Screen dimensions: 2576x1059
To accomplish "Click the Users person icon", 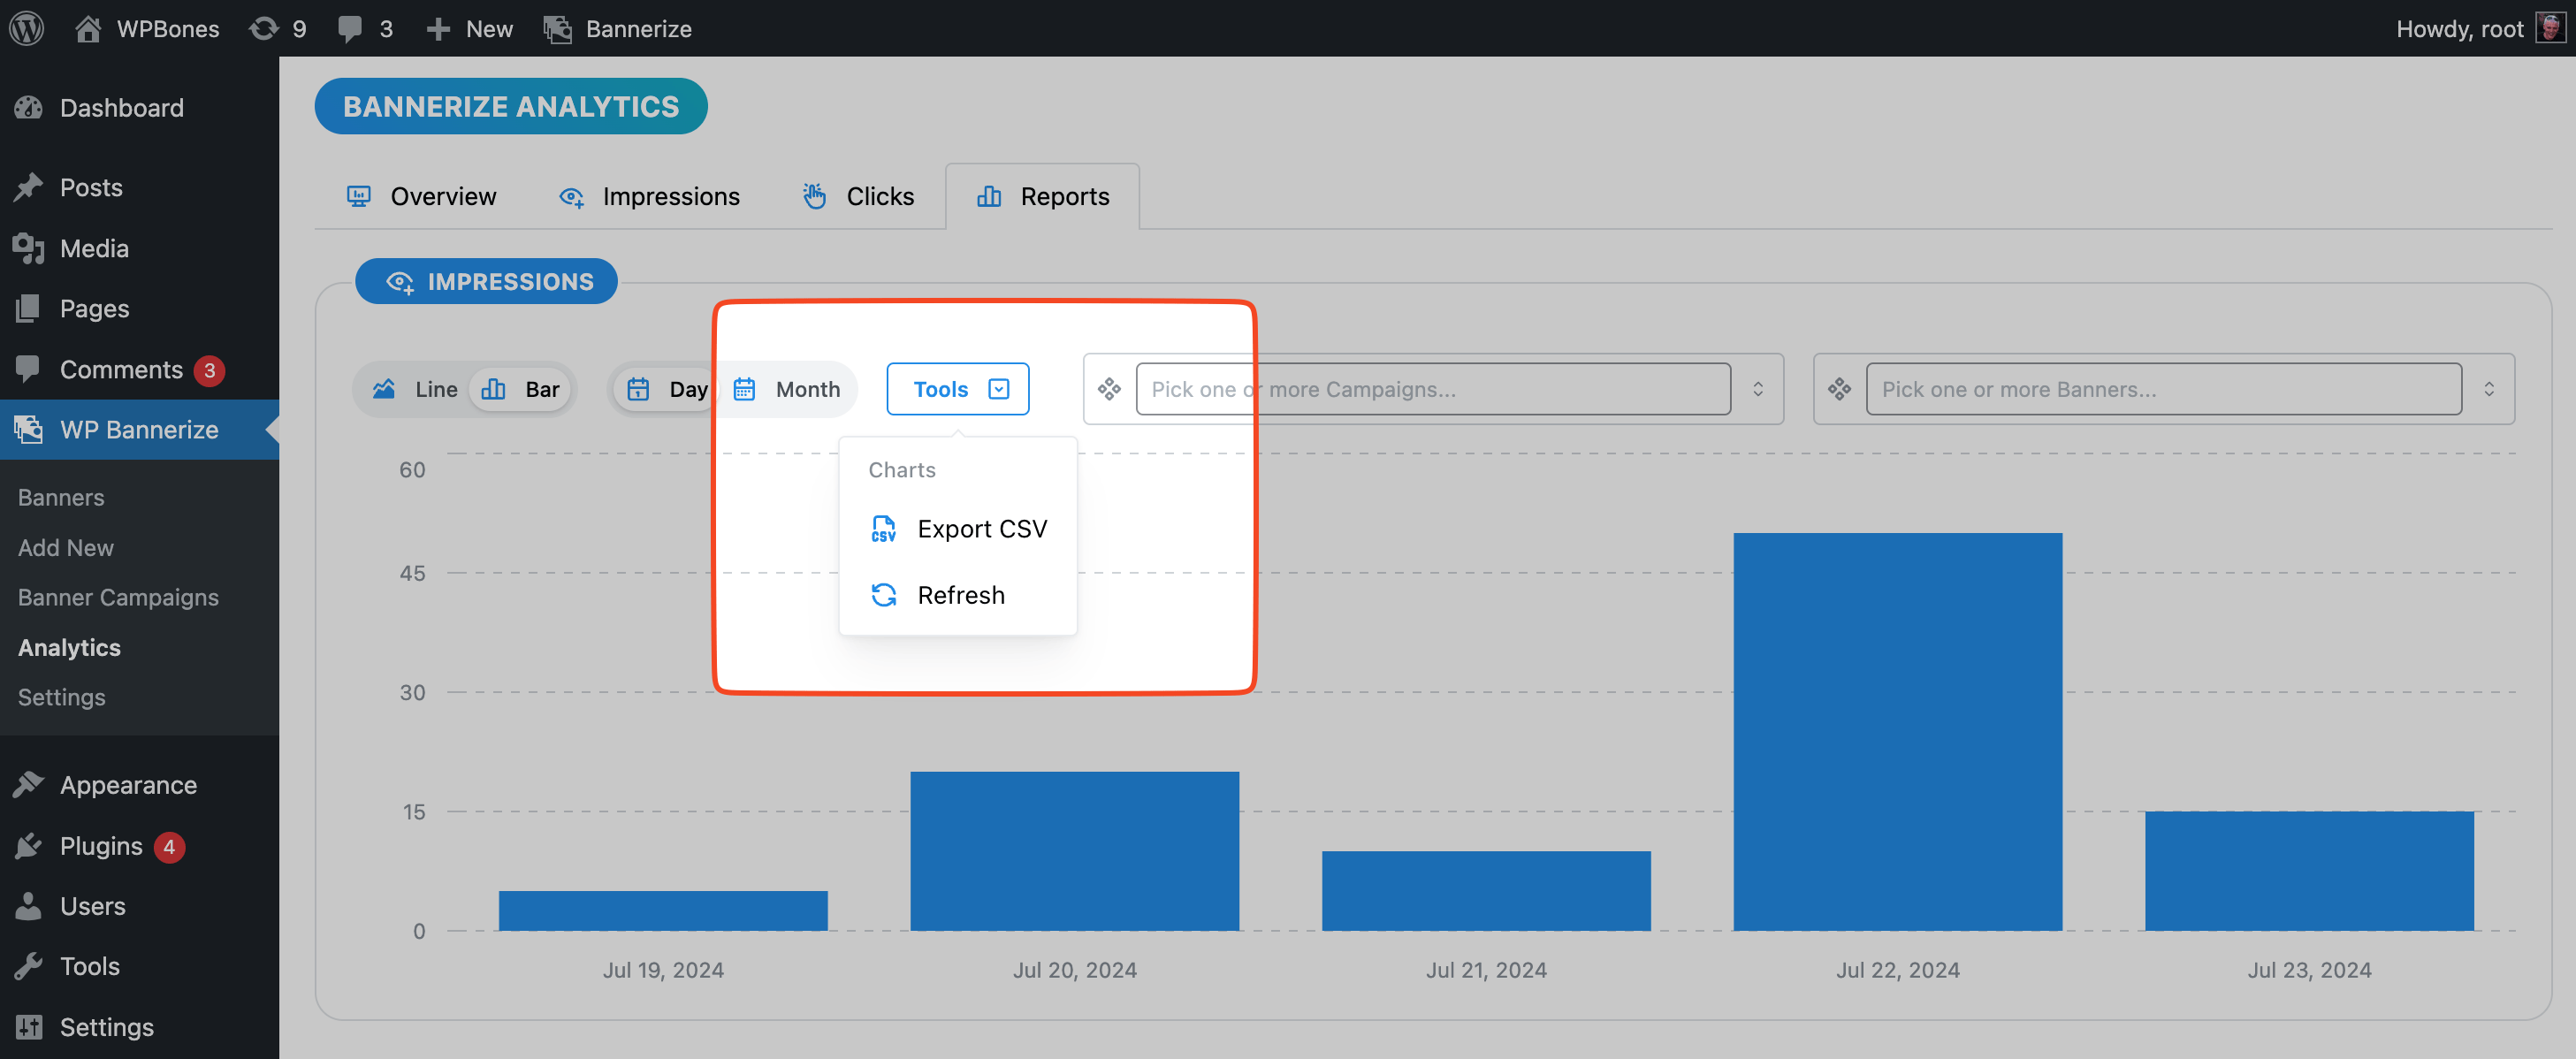I will coord(29,906).
